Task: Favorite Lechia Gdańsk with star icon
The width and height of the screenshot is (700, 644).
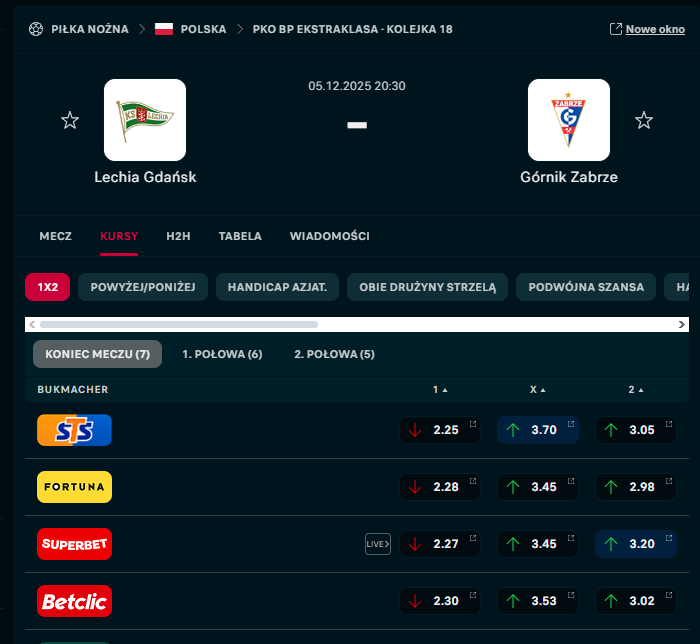Action: click(x=70, y=121)
